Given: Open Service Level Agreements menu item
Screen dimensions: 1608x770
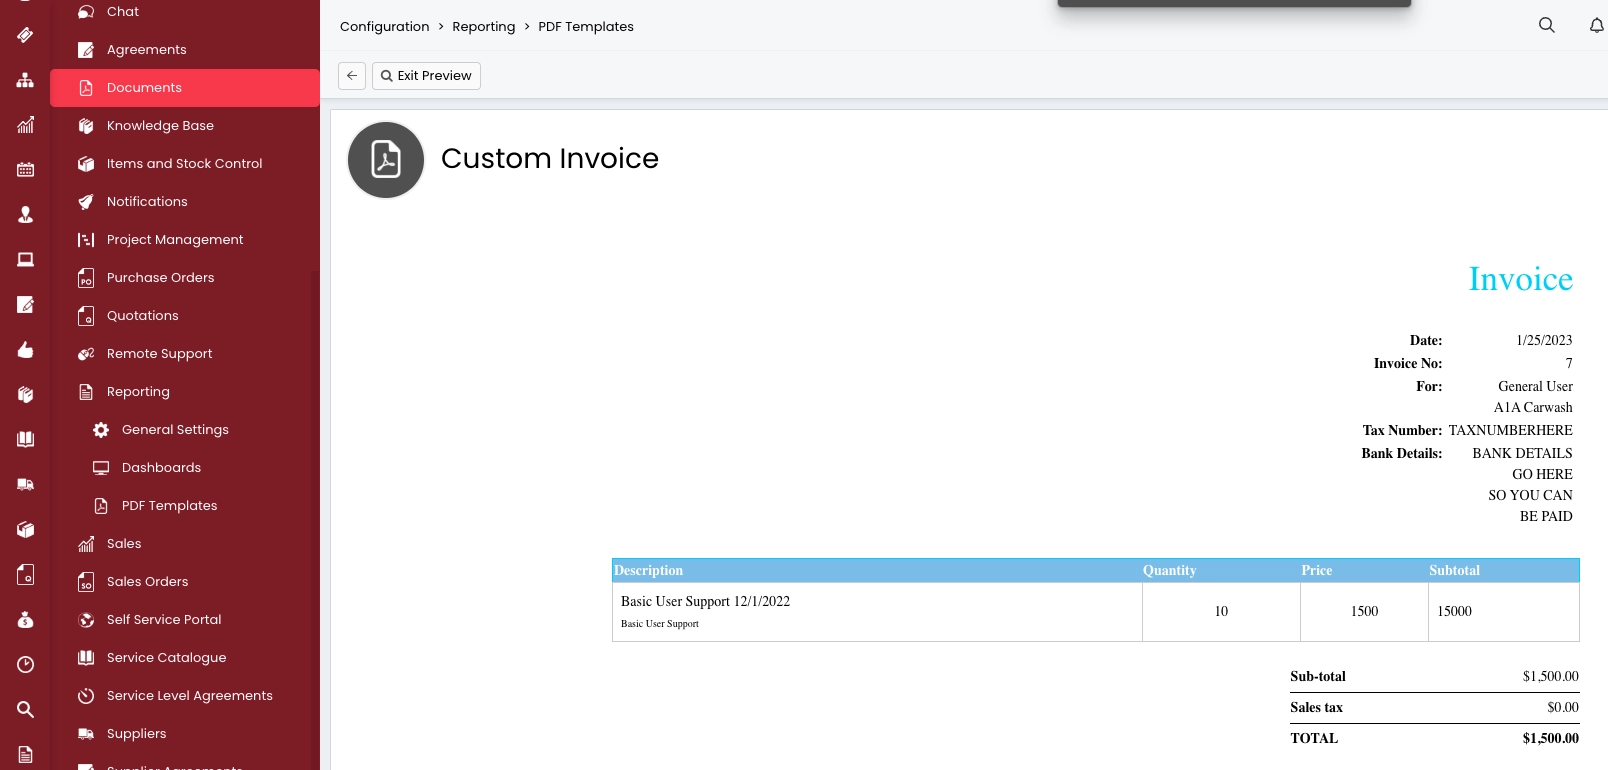Looking at the screenshot, I should tap(189, 696).
